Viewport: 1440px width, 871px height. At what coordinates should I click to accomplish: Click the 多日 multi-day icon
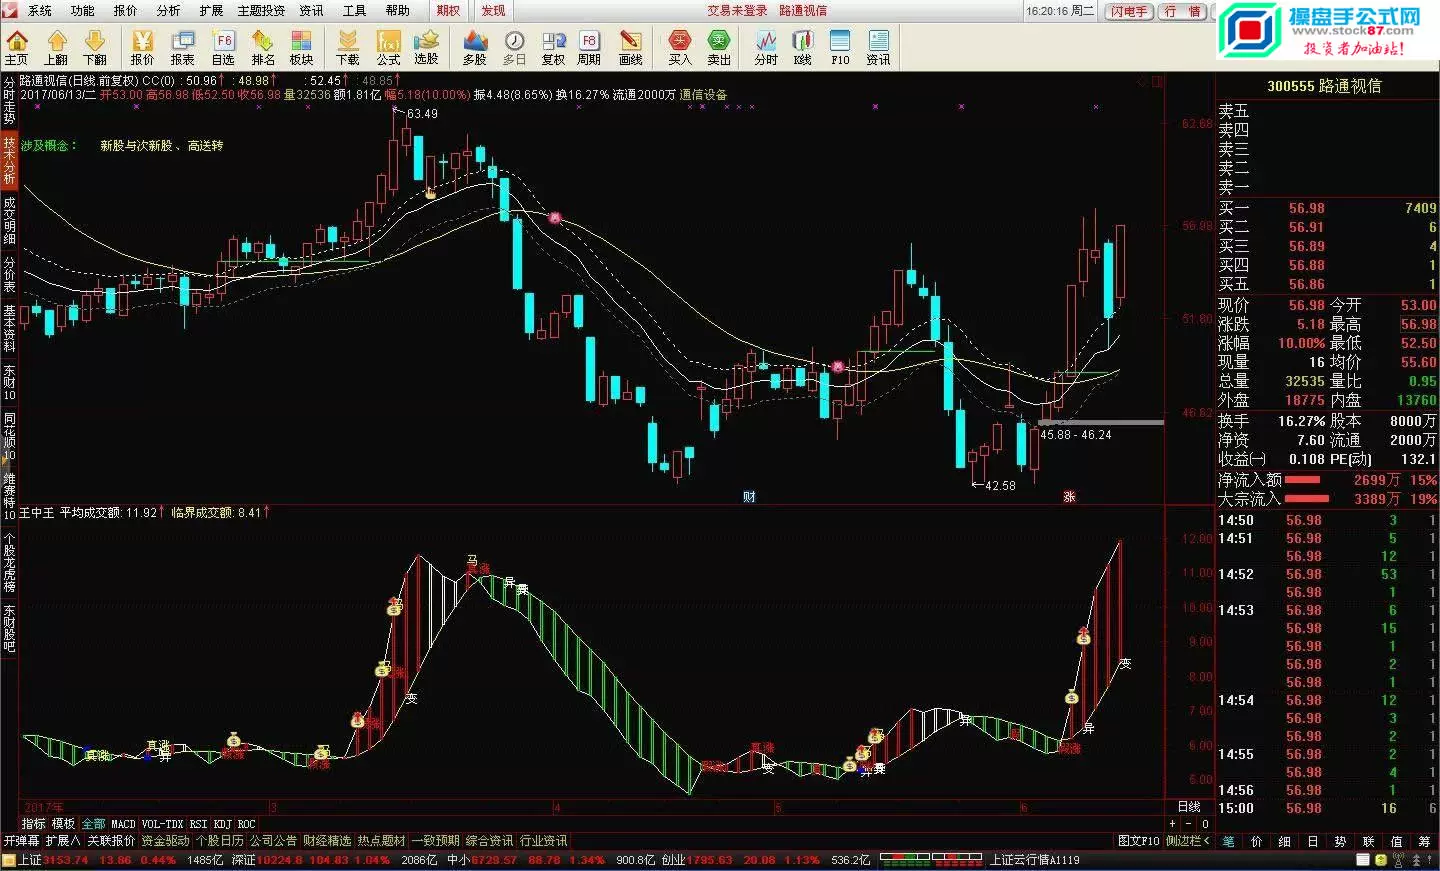click(514, 47)
